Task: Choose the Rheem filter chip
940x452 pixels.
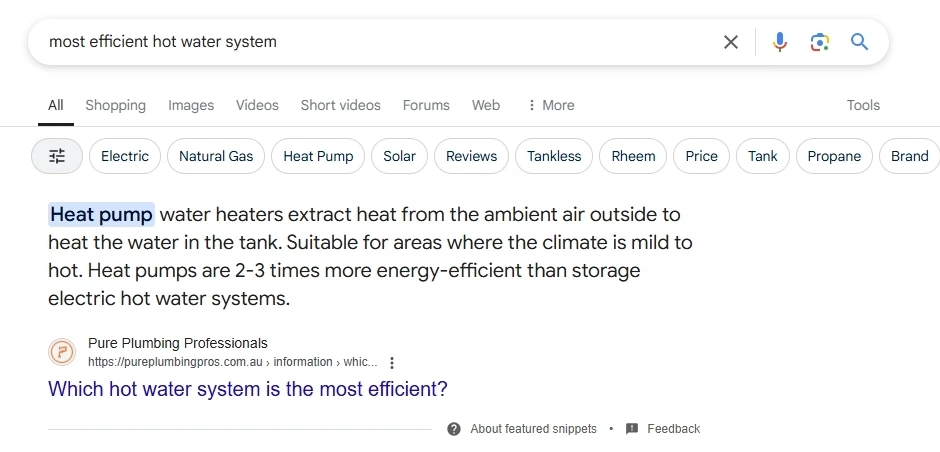Action: 633,156
